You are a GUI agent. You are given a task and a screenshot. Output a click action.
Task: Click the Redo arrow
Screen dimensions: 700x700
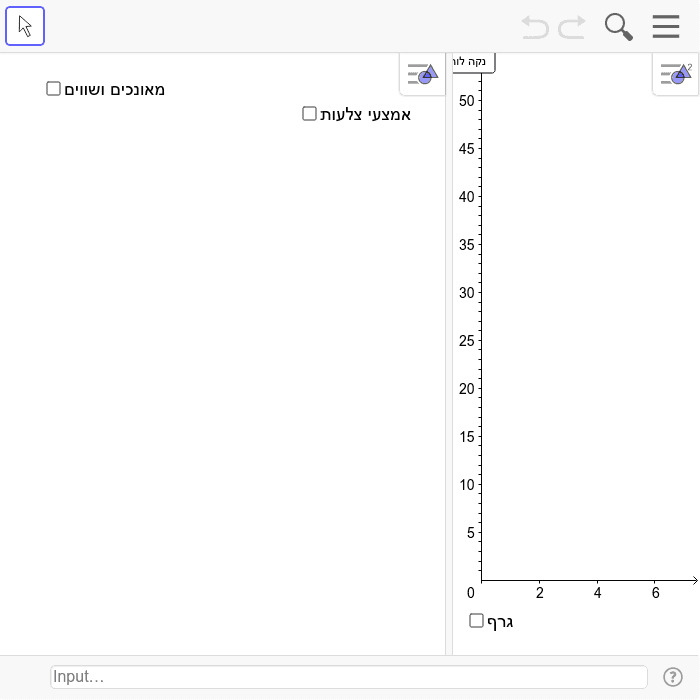click(572, 27)
